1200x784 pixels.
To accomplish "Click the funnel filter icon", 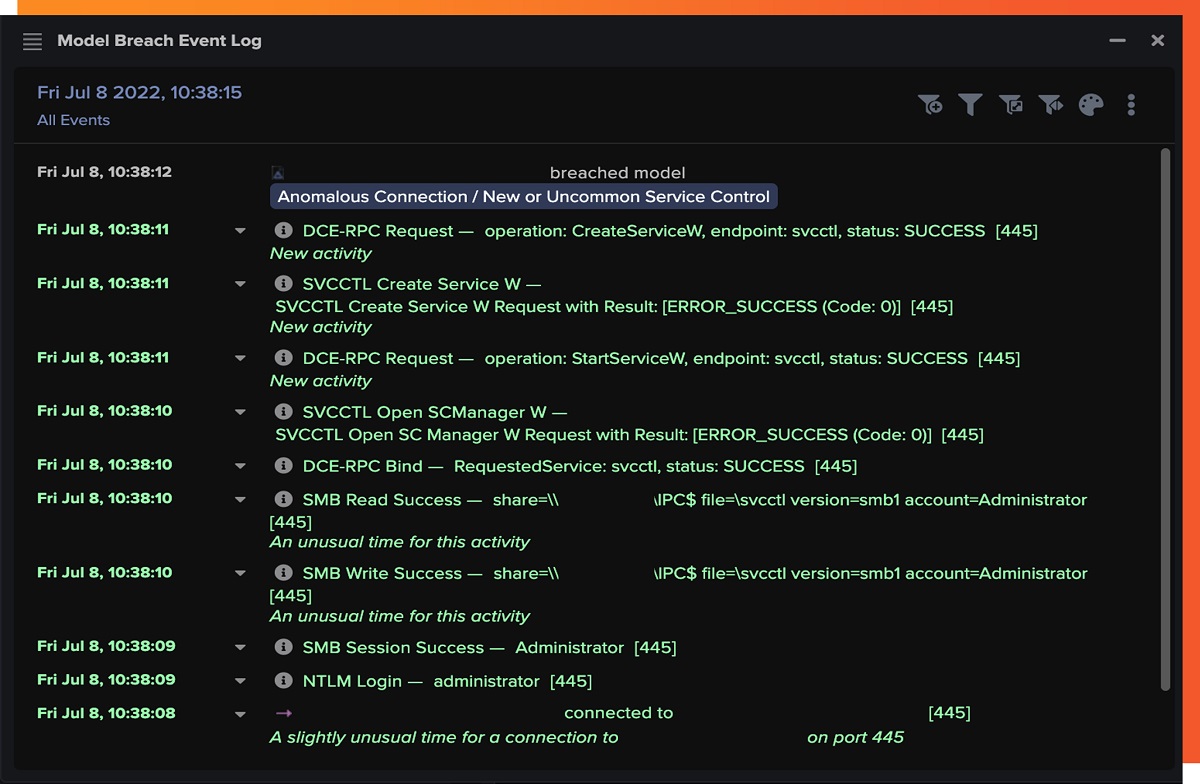I will (x=970, y=104).
